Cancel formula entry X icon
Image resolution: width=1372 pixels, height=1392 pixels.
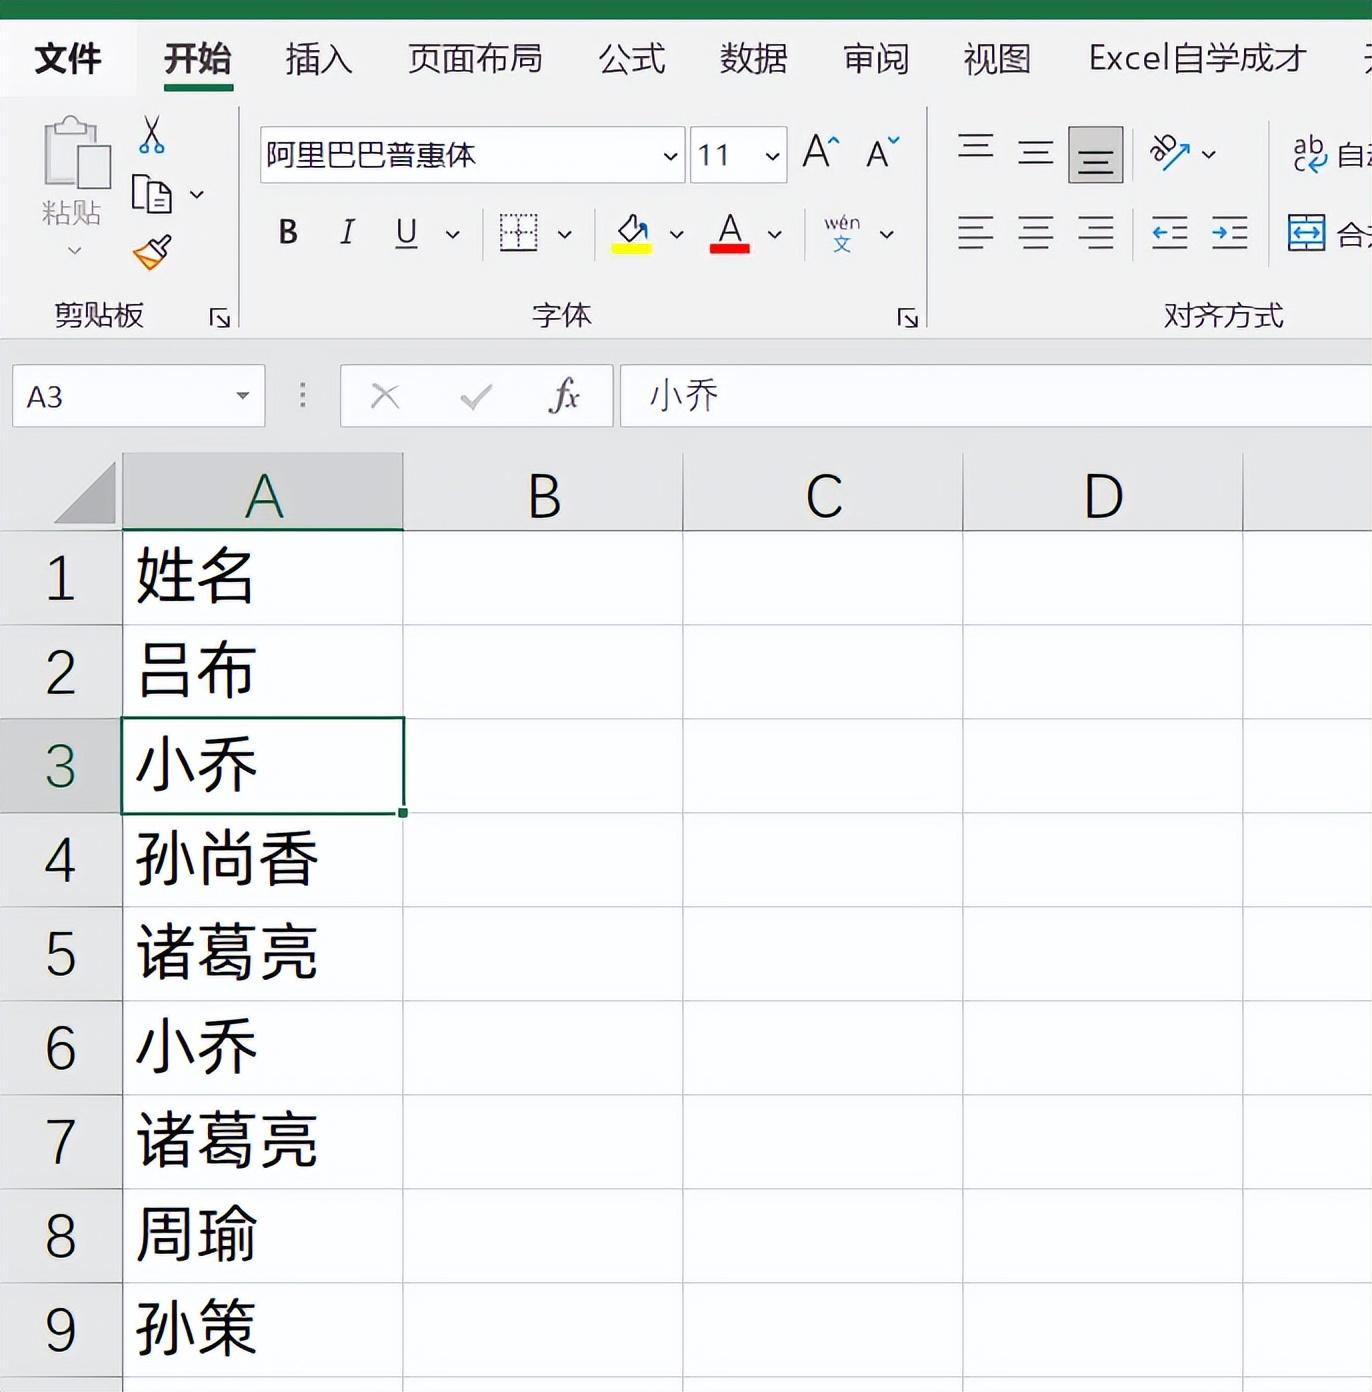(x=385, y=397)
